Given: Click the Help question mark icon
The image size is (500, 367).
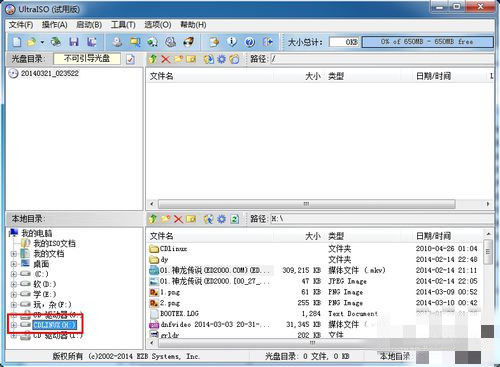Looking at the screenshot, I should (x=250, y=42).
